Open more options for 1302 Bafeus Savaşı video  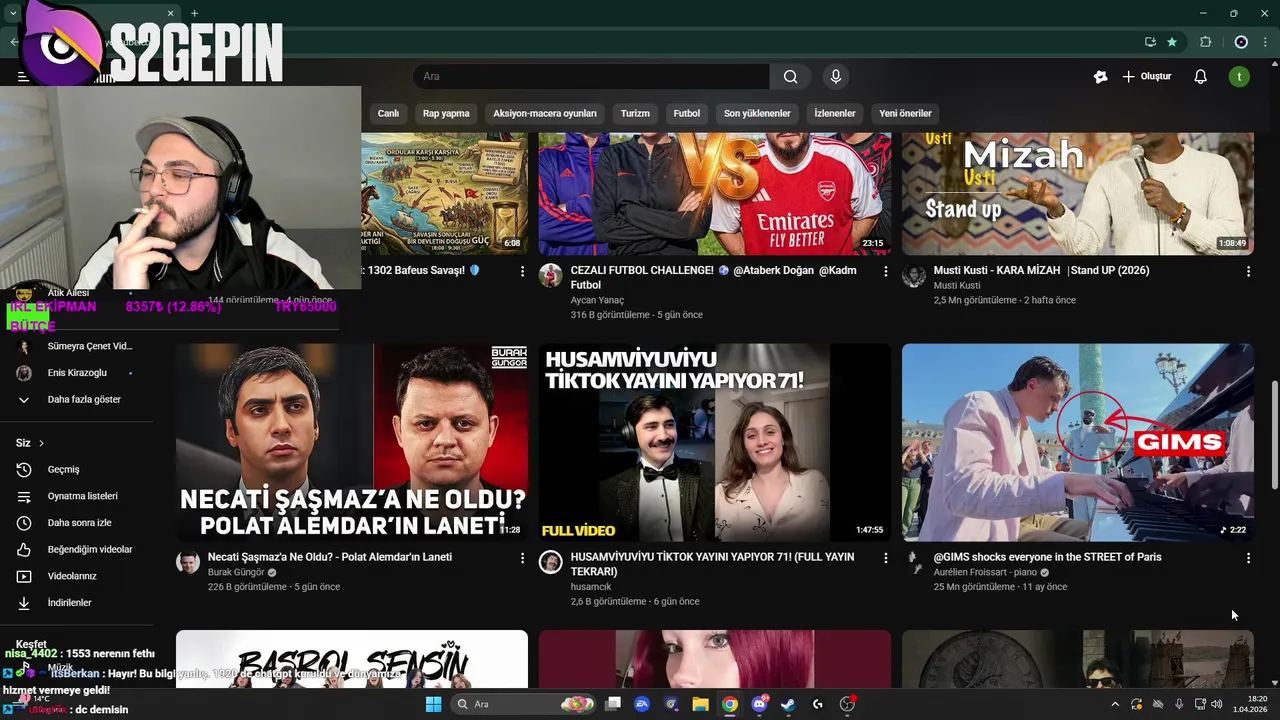click(x=522, y=271)
